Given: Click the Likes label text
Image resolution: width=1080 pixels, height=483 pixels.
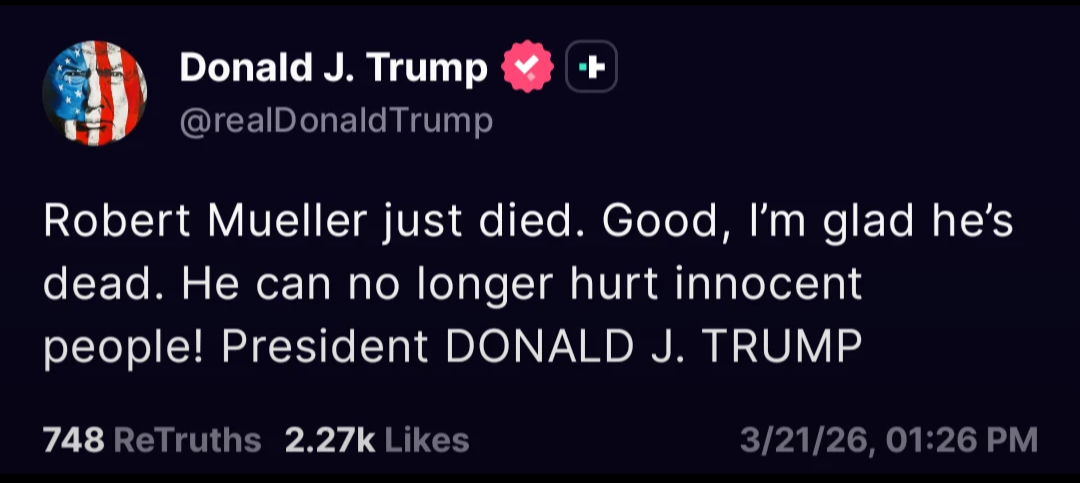Looking at the screenshot, I should (426, 439).
